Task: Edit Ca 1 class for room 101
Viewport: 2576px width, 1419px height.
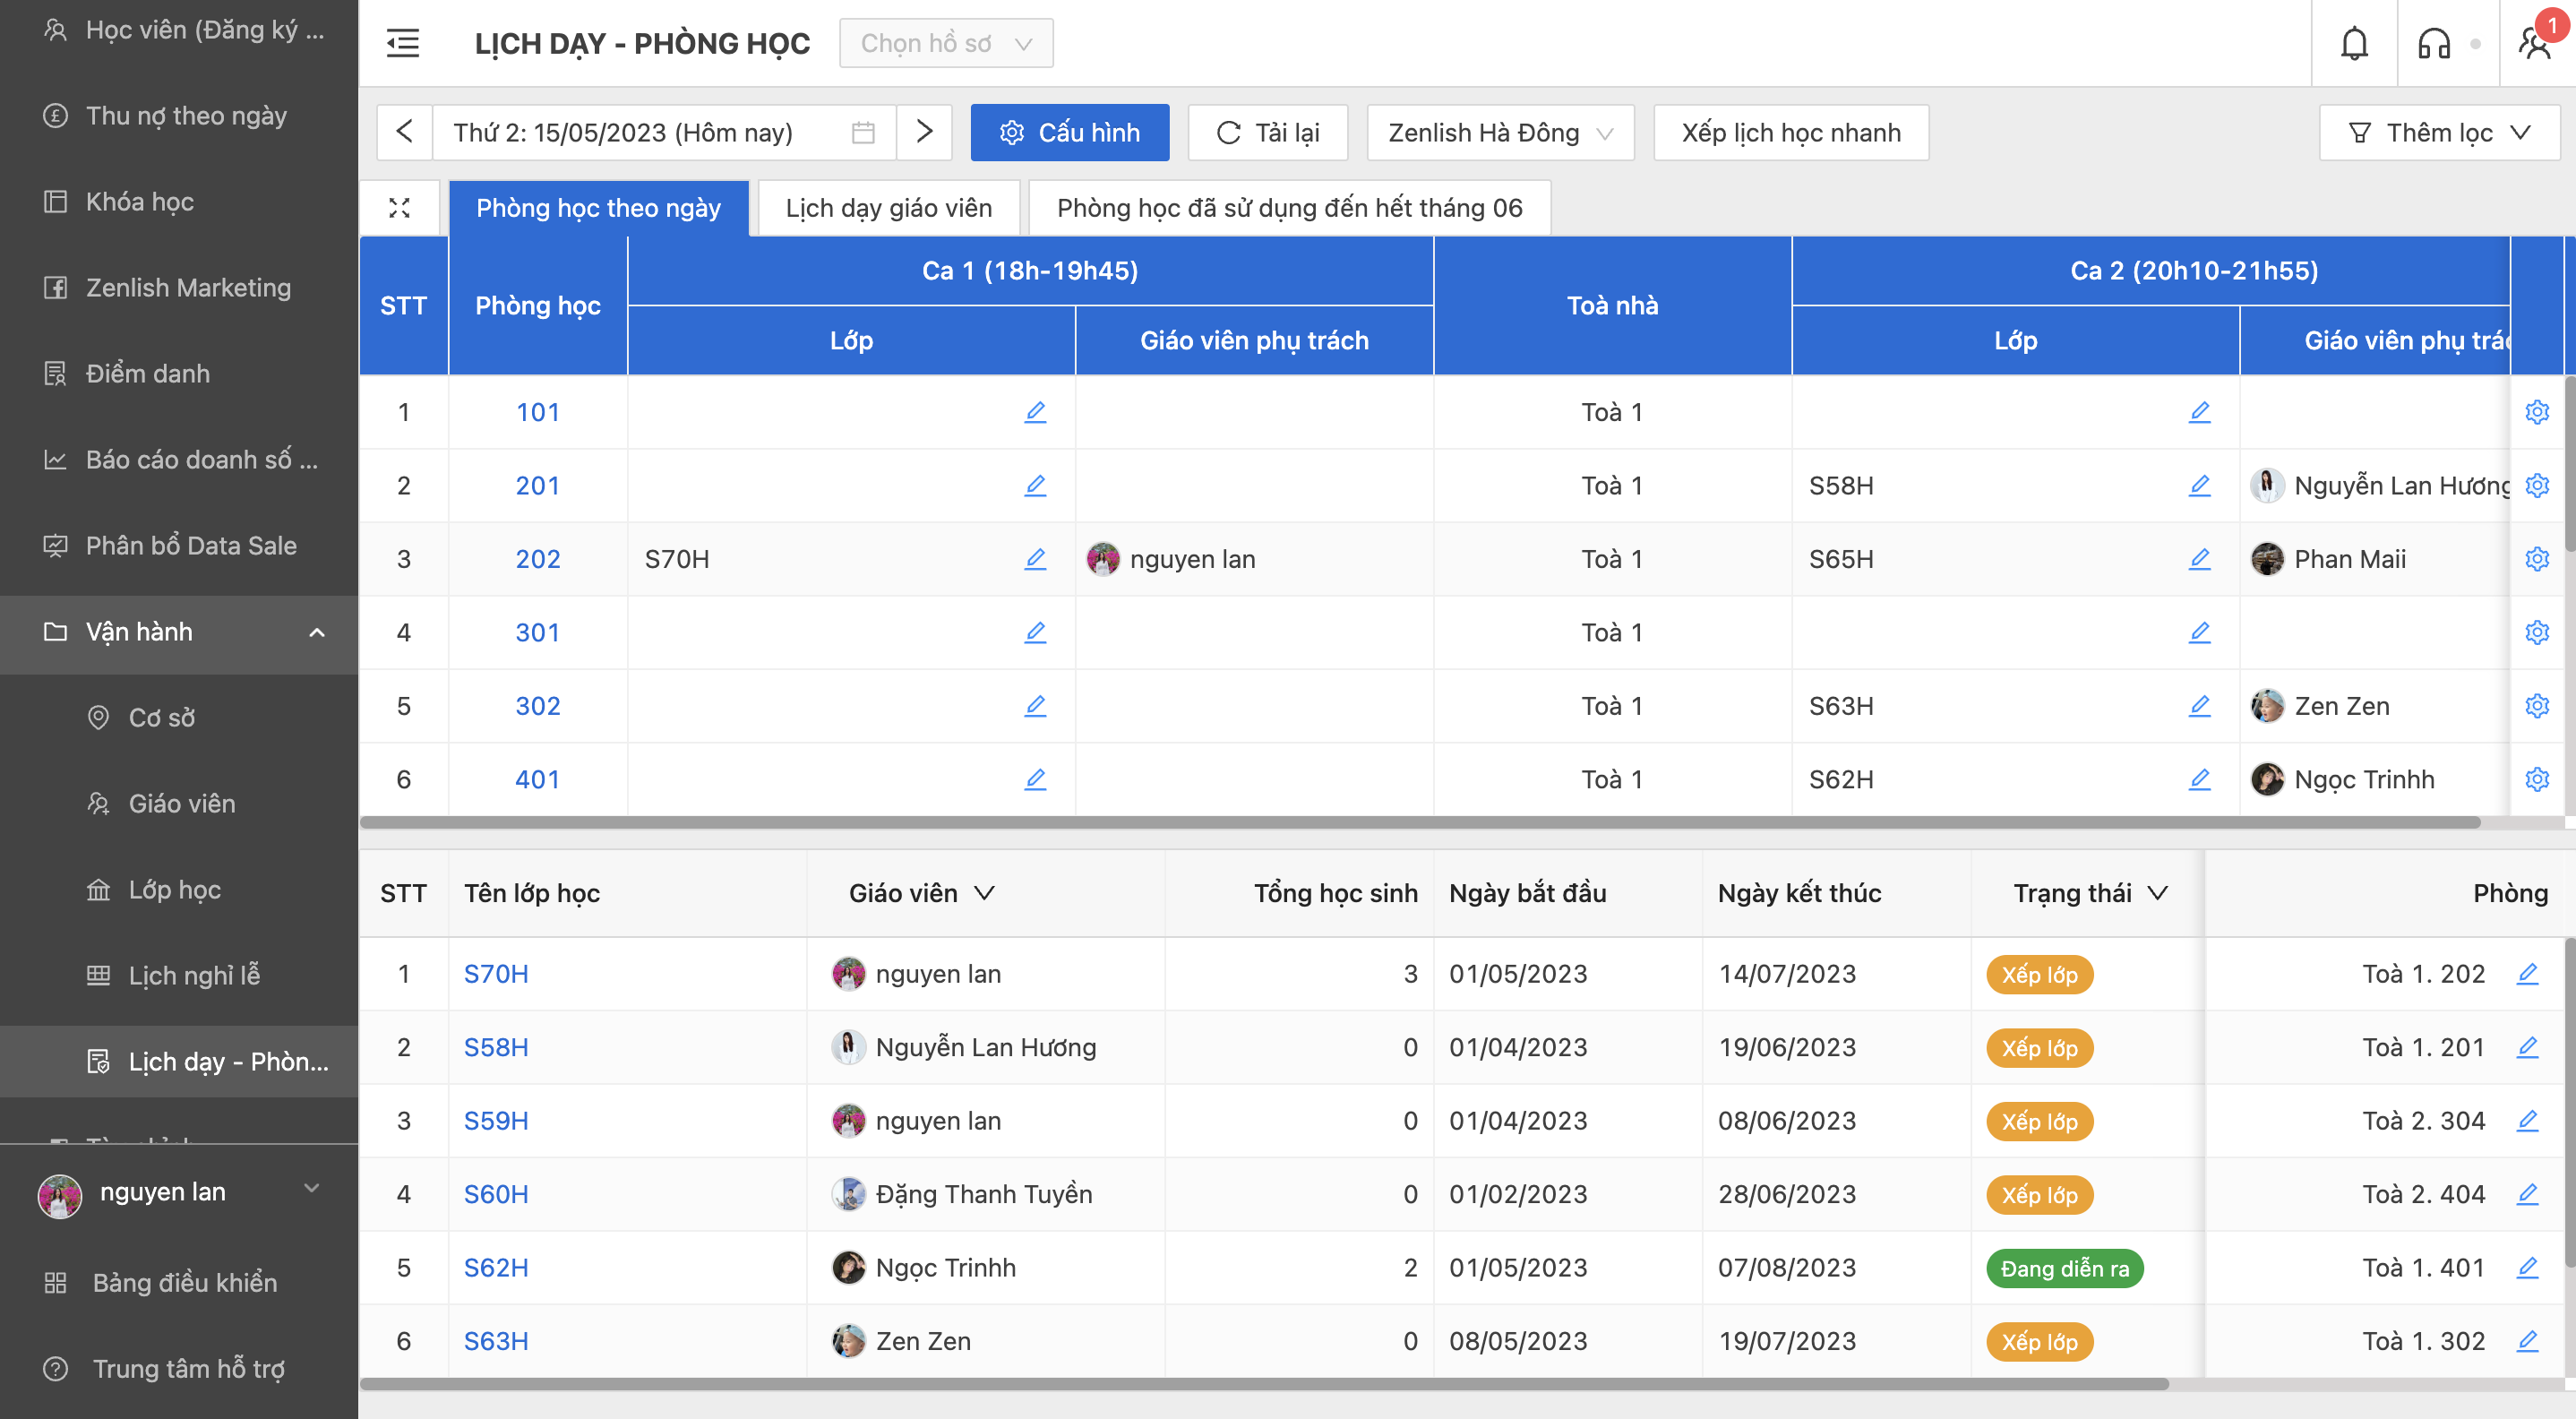Action: pyautogui.click(x=1035, y=412)
